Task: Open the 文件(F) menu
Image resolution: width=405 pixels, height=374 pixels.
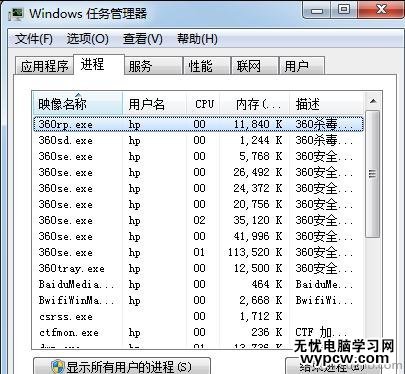Action: pyautogui.click(x=33, y=39)
